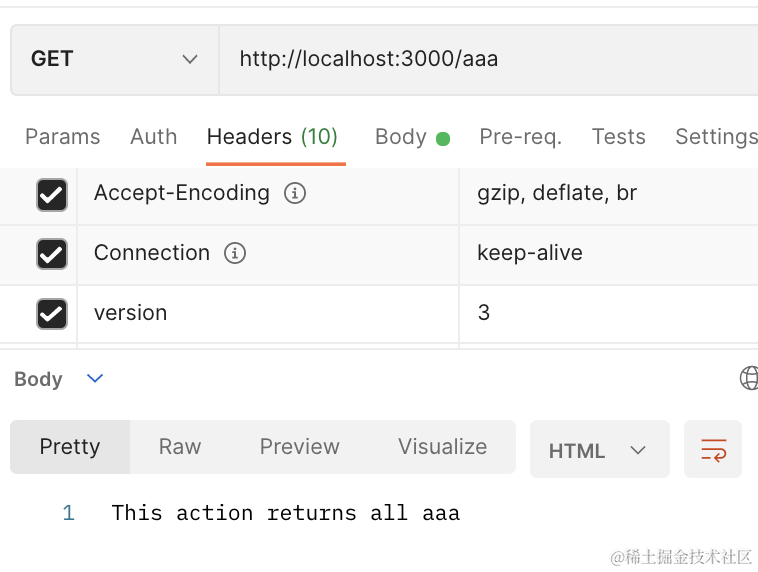
Task: Go to the Pre-req. tab
Action: tap(520, 137)
